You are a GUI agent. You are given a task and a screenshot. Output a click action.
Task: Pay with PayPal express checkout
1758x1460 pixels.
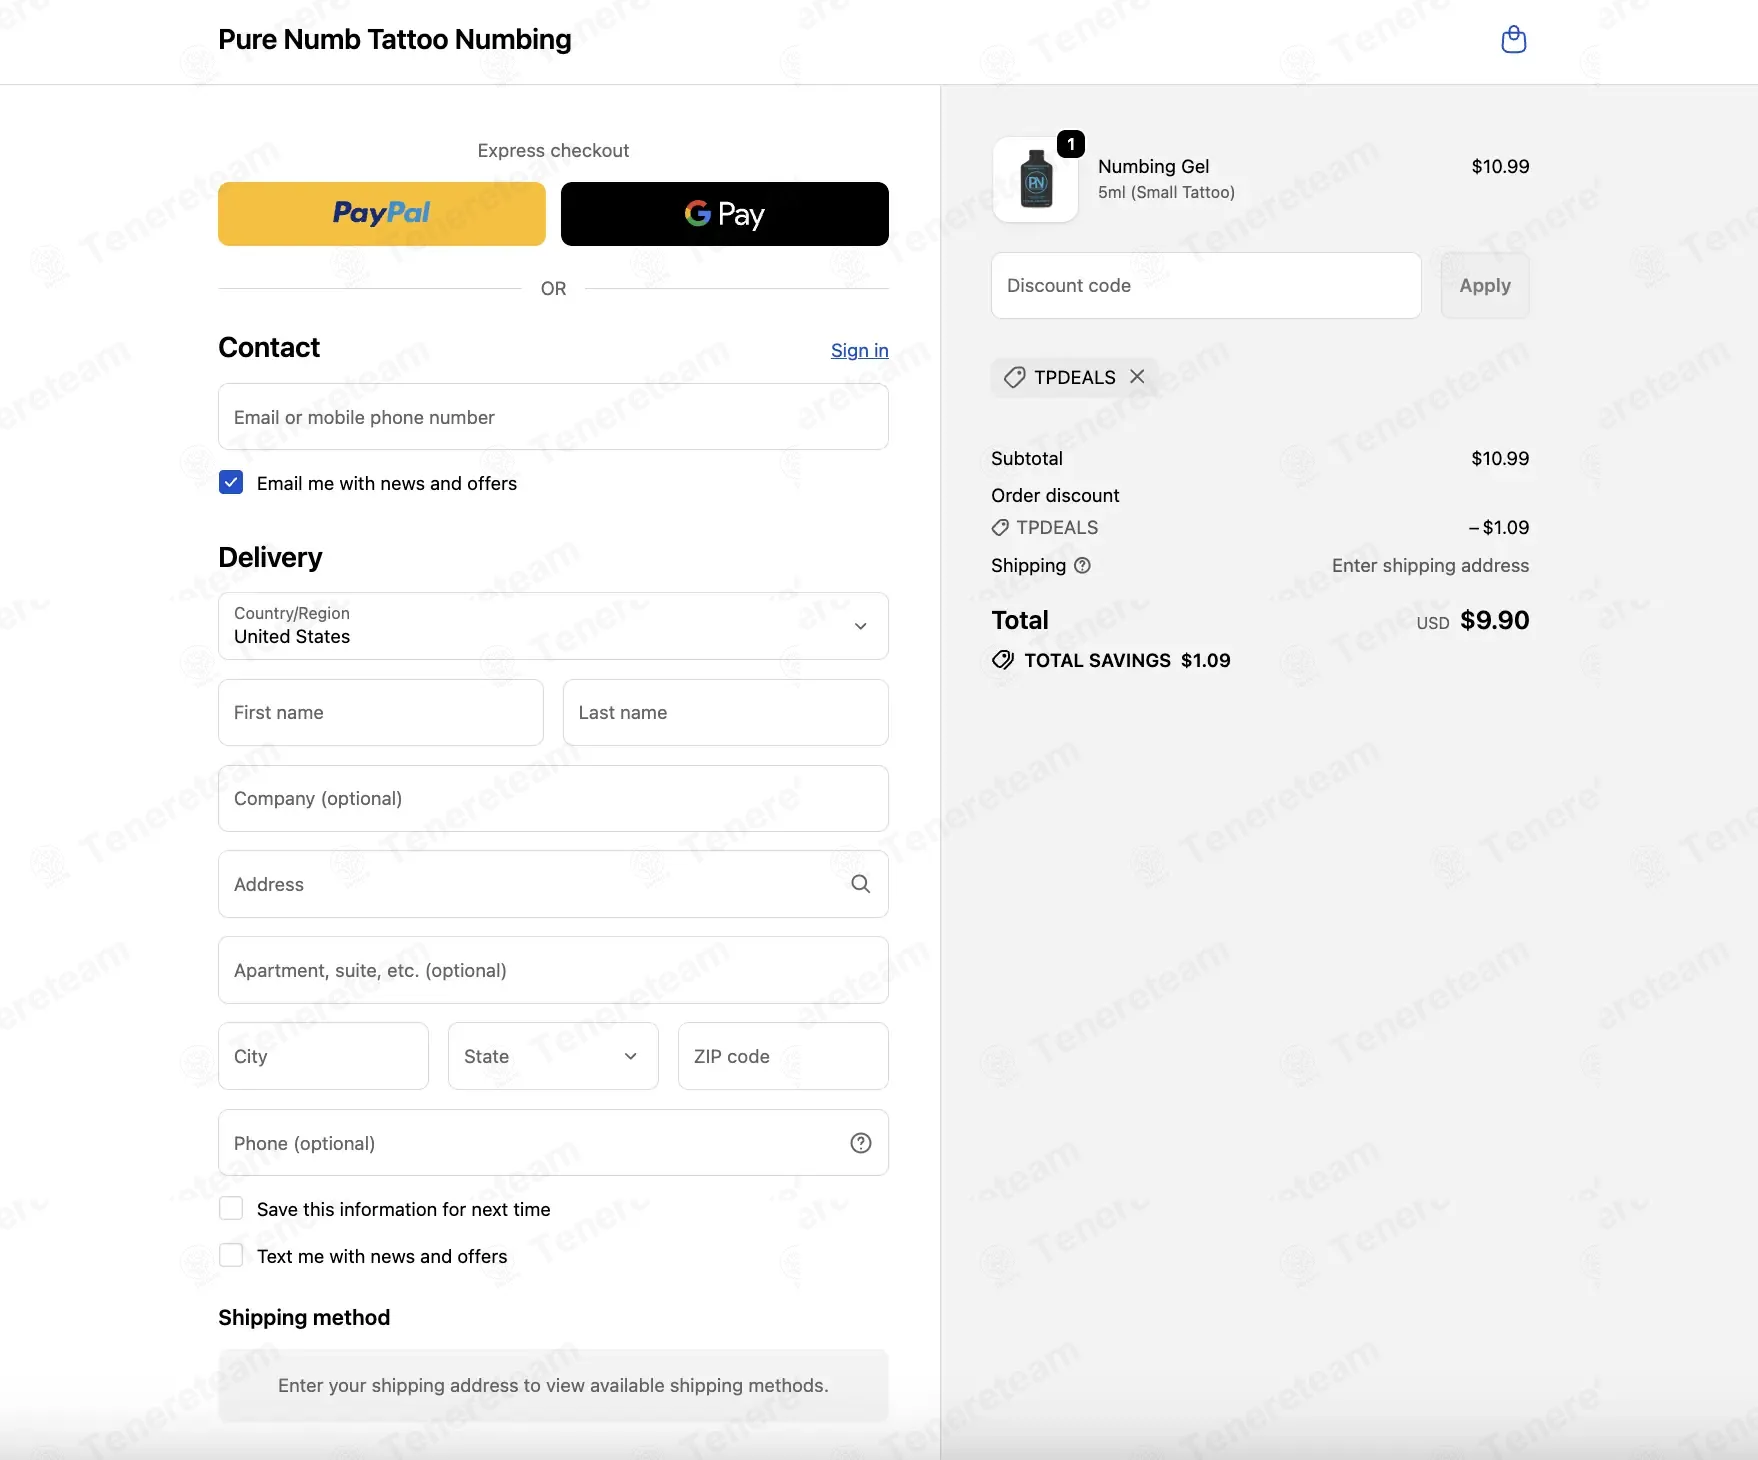382,214
